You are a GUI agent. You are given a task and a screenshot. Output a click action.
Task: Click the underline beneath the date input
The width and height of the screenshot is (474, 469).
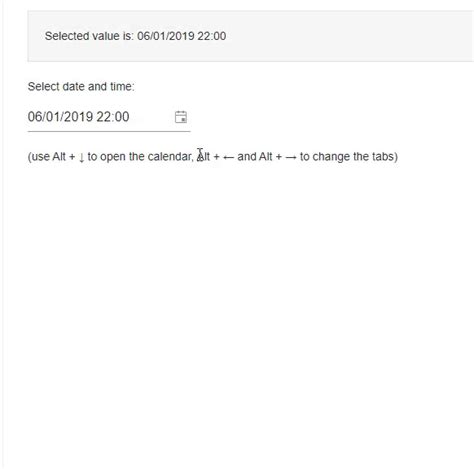pyautogui.click(x=109, y=131)
